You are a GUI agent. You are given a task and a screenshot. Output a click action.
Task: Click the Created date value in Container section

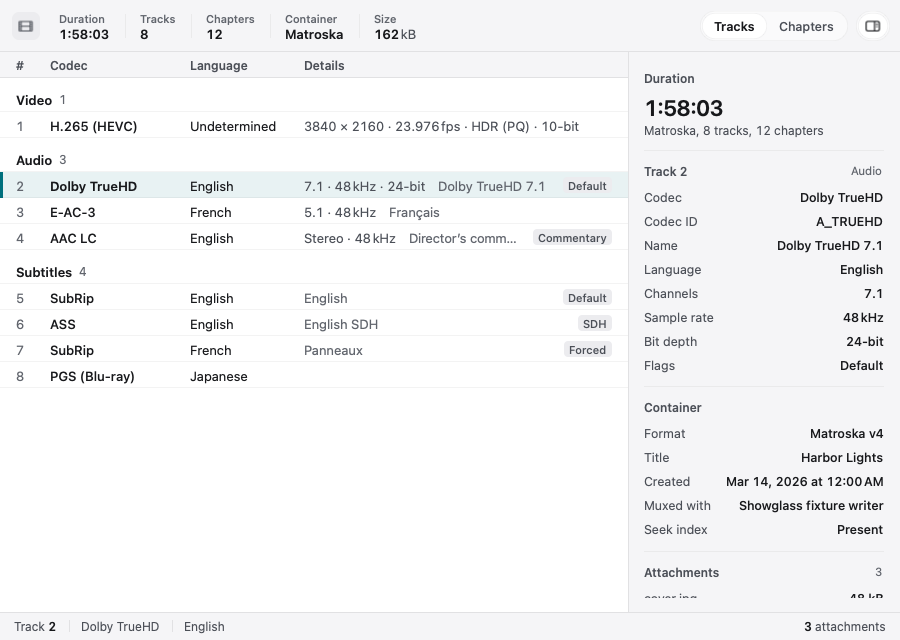pyautogui.click(x=805, y=482)
